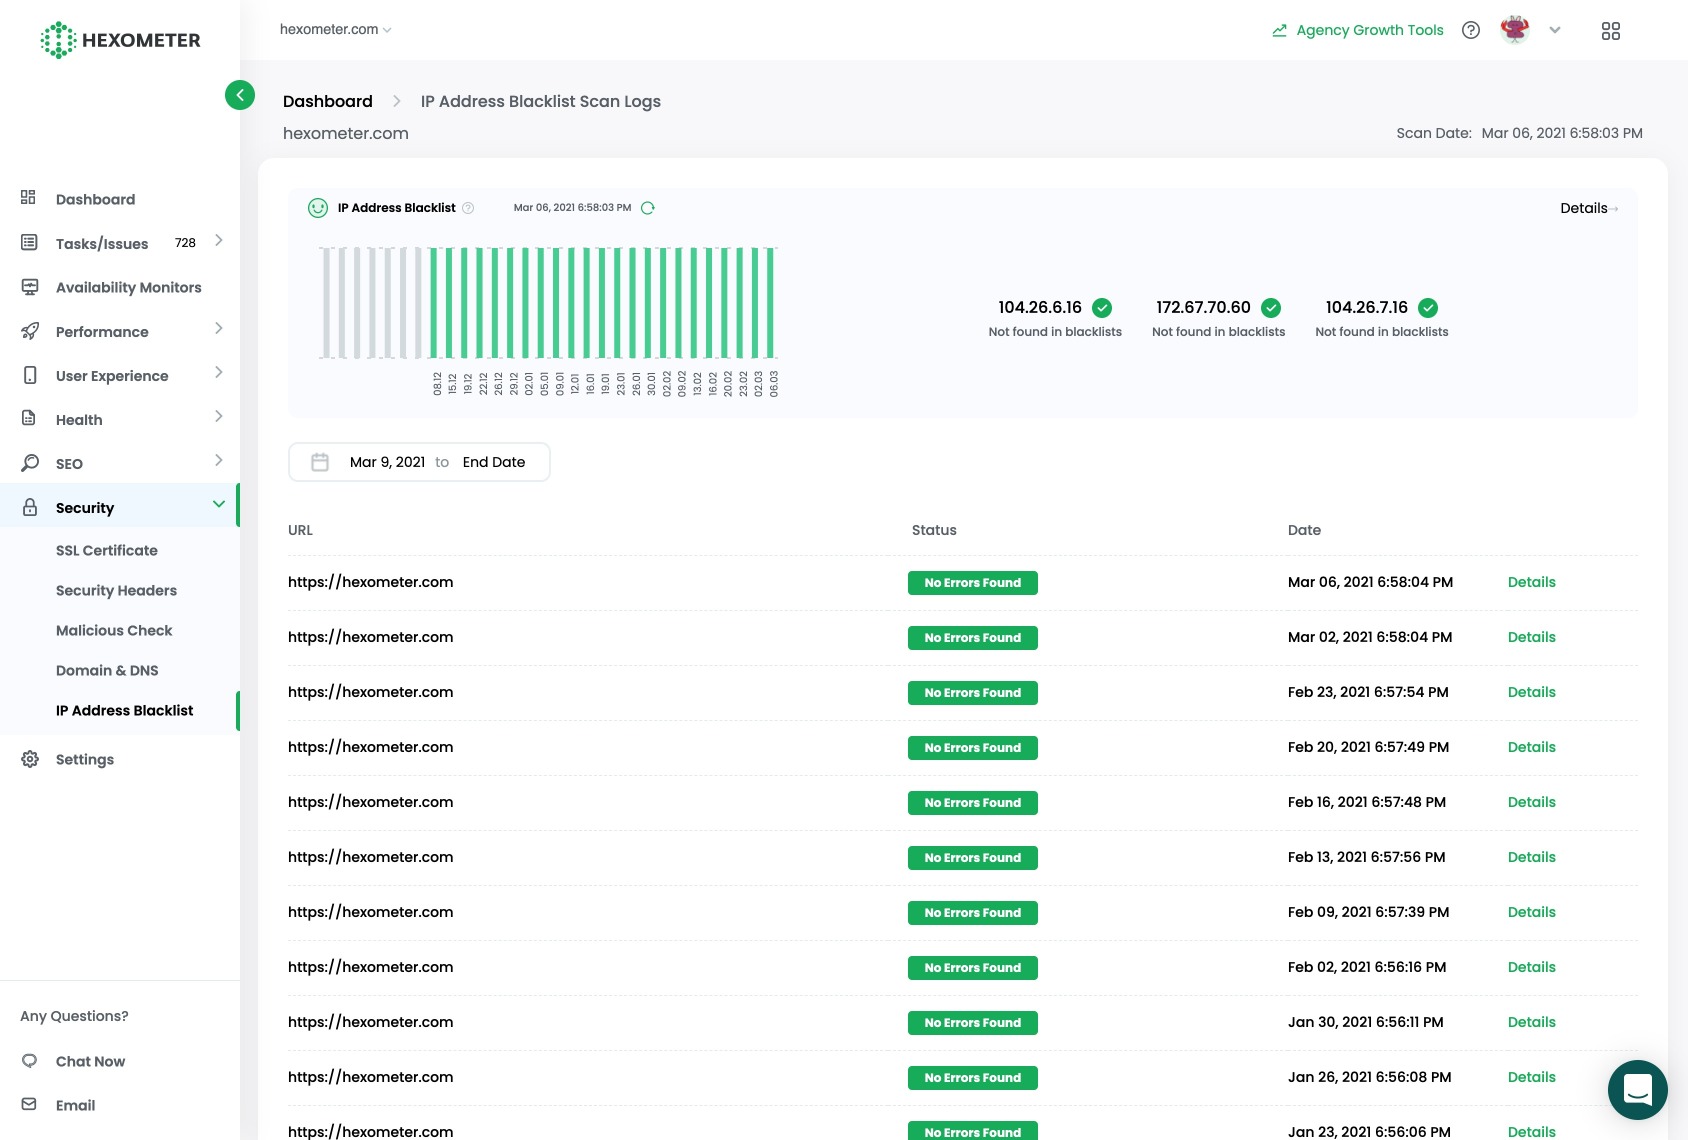Open the hexometer.com site dropdown

pos(335,30)
